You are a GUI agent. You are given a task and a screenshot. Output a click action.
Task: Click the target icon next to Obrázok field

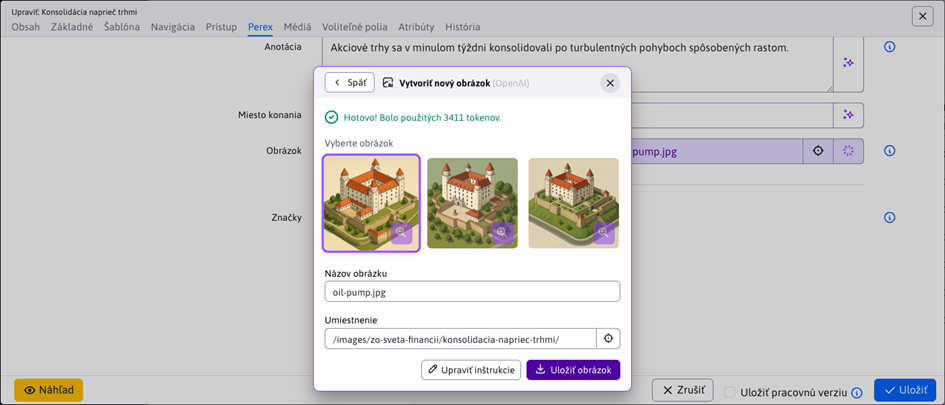(x=818, y=151)
